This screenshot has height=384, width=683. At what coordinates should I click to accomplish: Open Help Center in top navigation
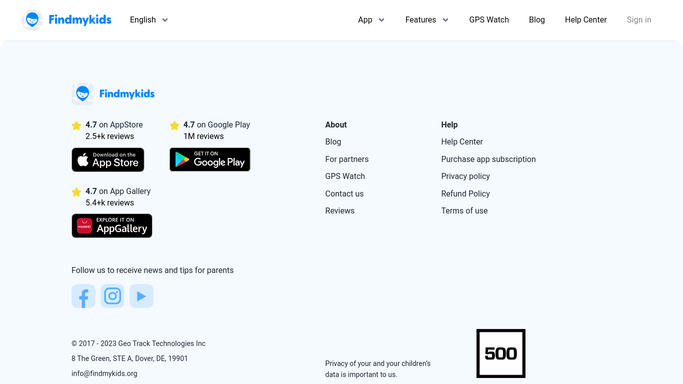[585, 20]
